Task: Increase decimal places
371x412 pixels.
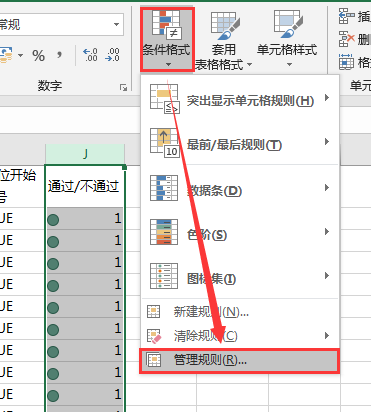Action: [90, 55]
